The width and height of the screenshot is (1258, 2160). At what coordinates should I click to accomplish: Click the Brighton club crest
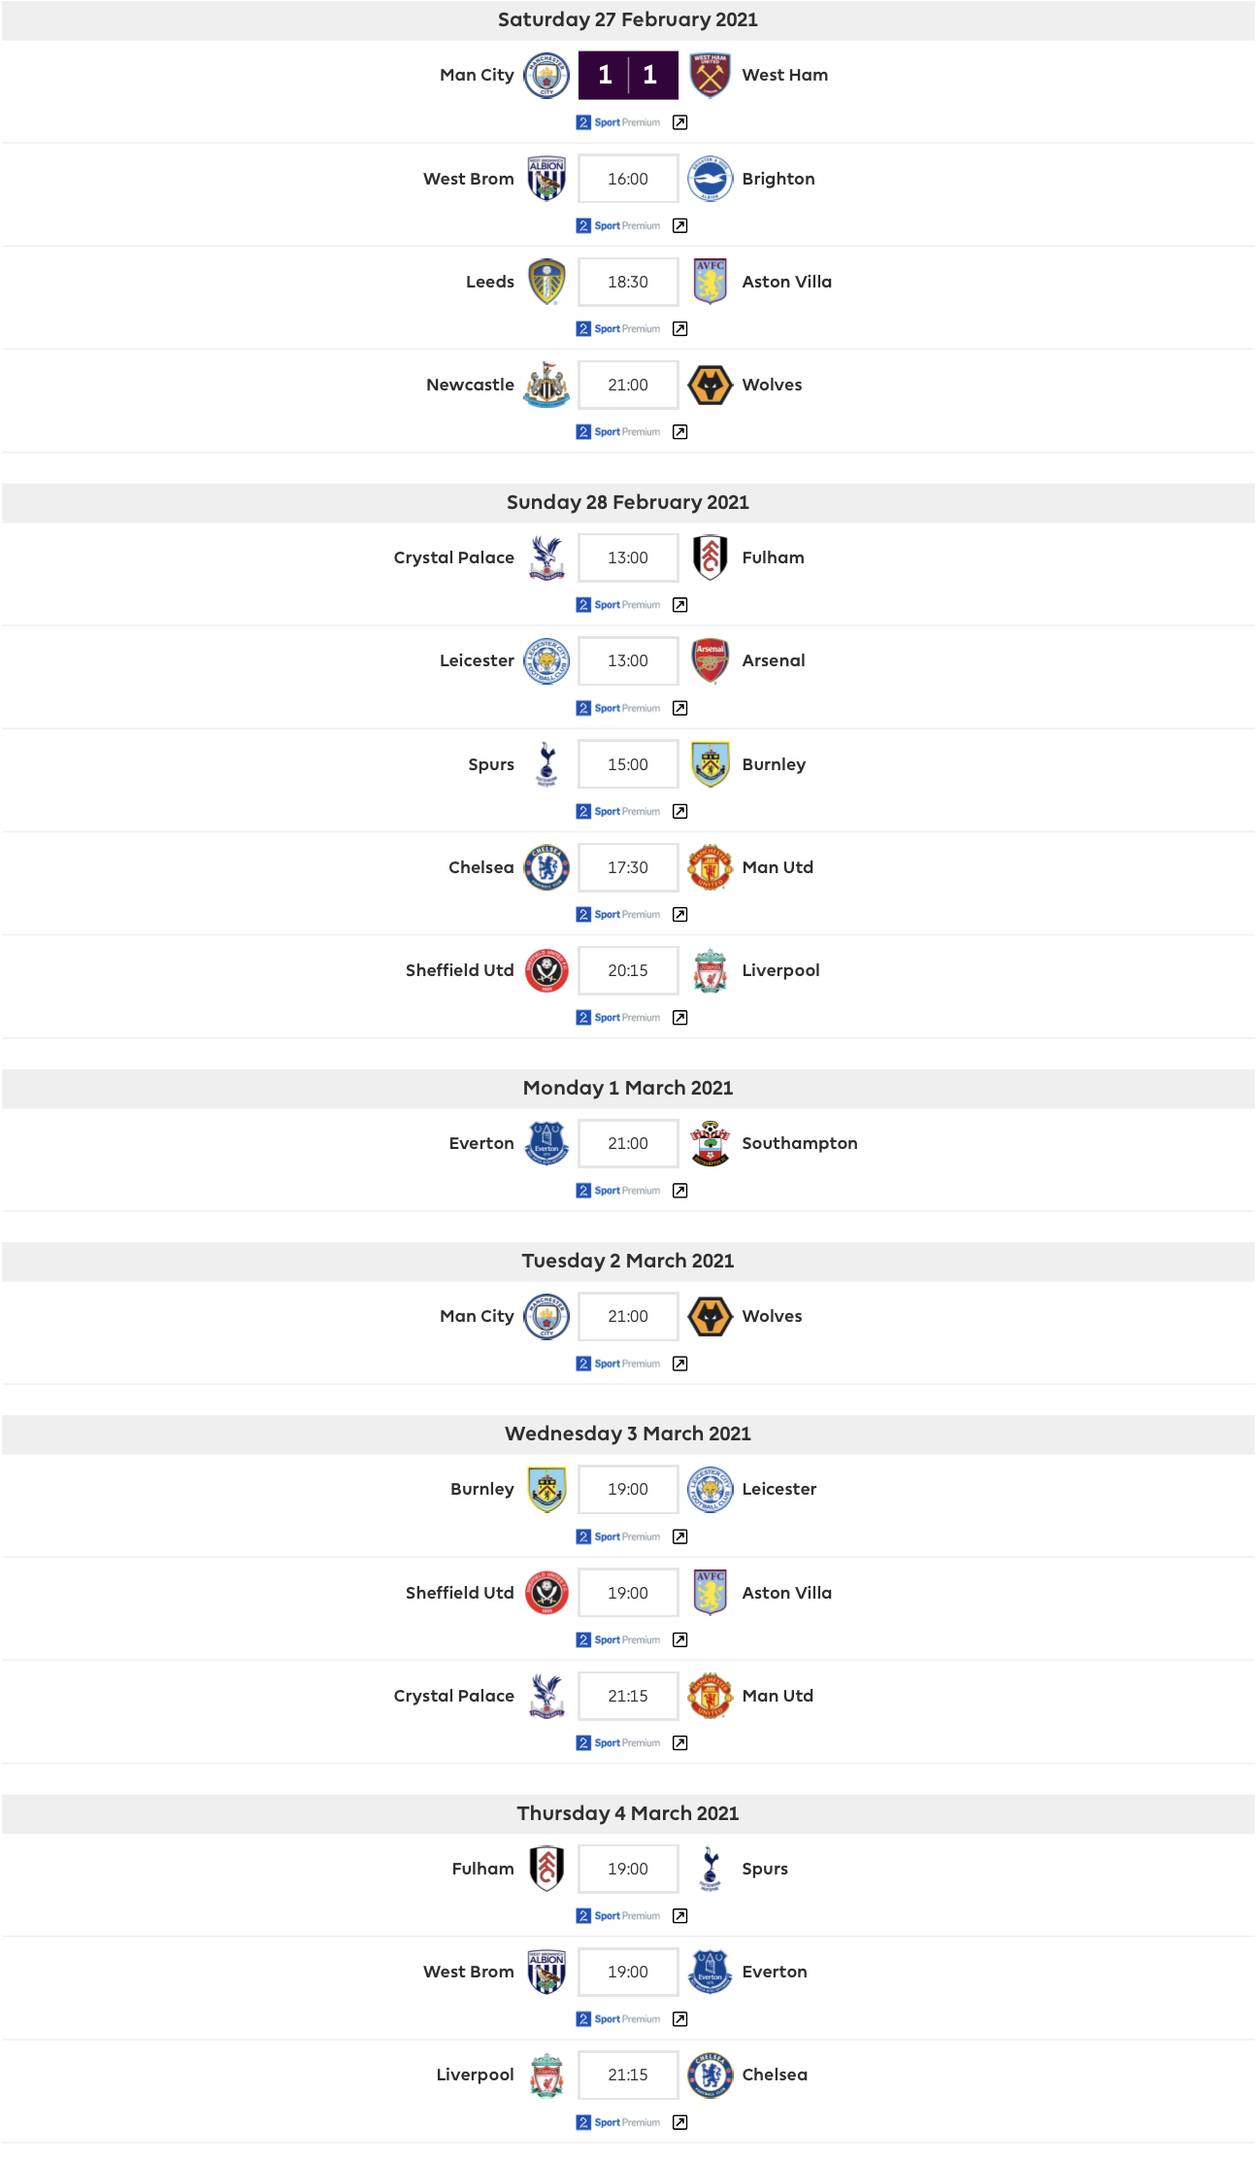click(x=710, y=179)
